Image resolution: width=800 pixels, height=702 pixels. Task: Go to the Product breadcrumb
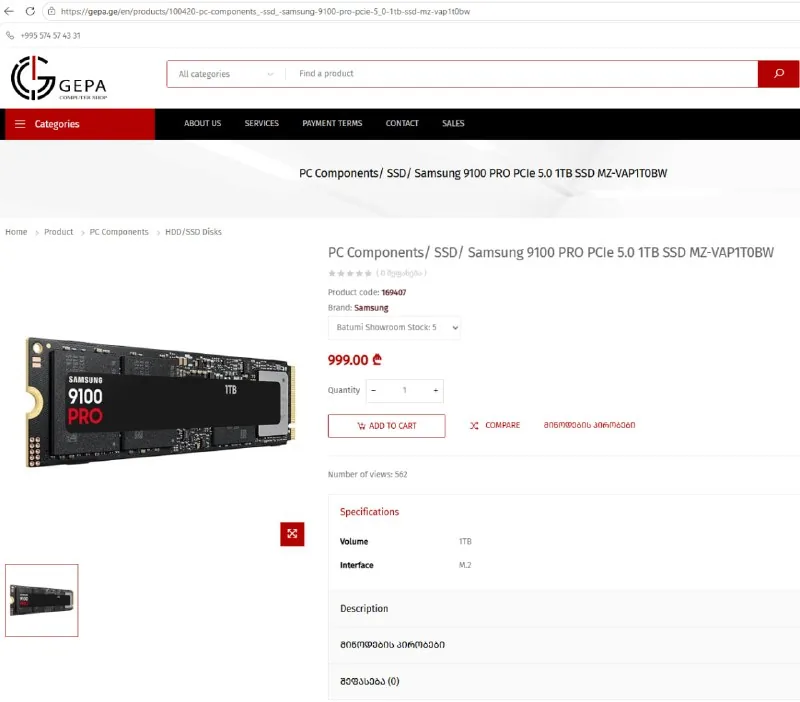(59, 232)
